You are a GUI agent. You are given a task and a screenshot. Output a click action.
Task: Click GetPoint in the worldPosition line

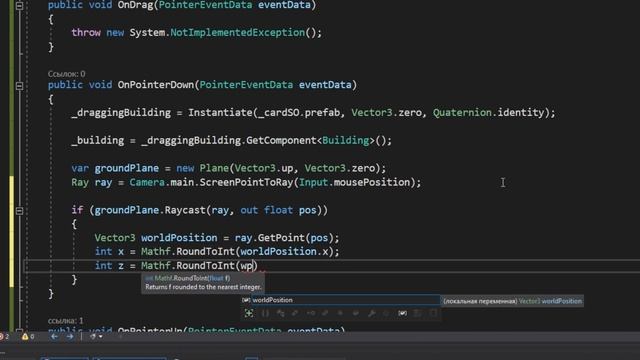(281, 238)
